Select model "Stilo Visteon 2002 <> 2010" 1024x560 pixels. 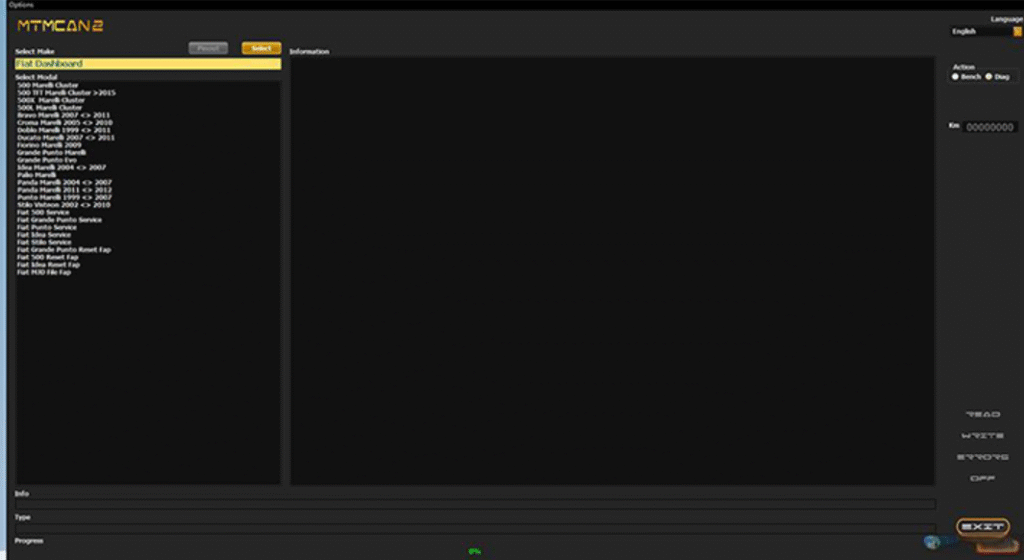click(64, 205)
